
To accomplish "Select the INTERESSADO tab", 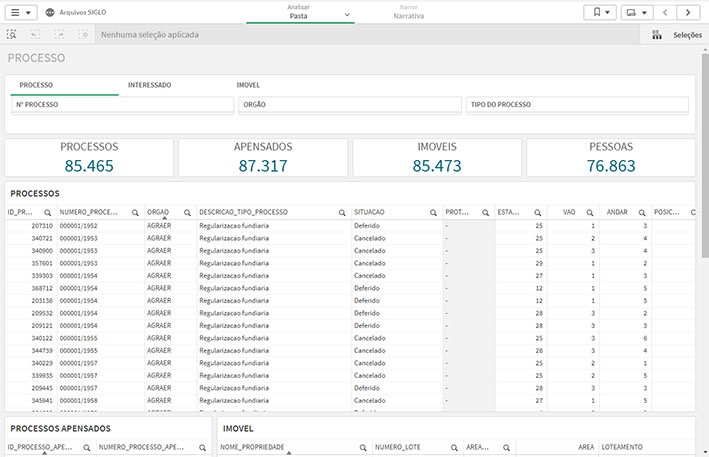I will (149, 85).
